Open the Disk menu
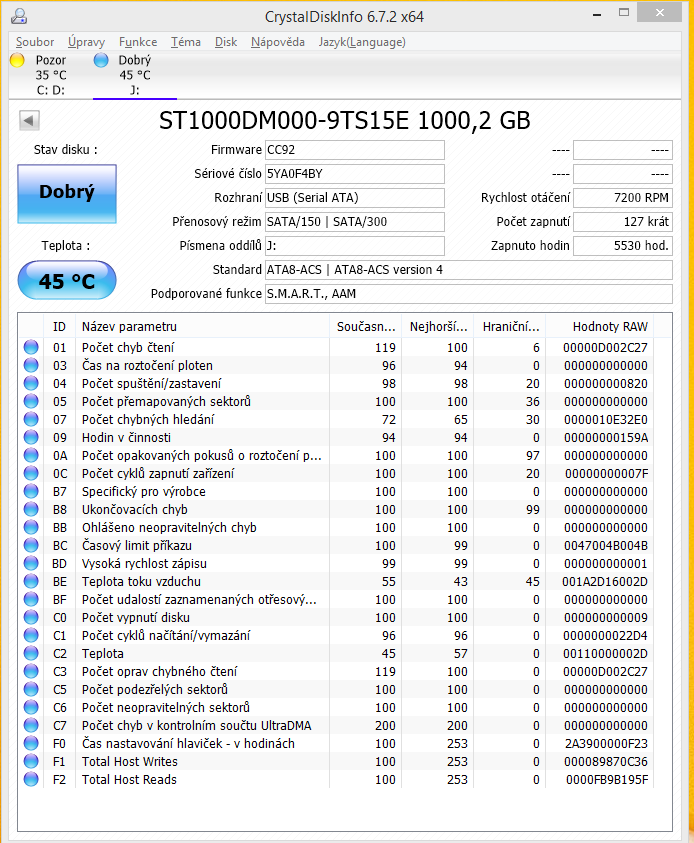This screenshot has height=843, width=694. 226,42
